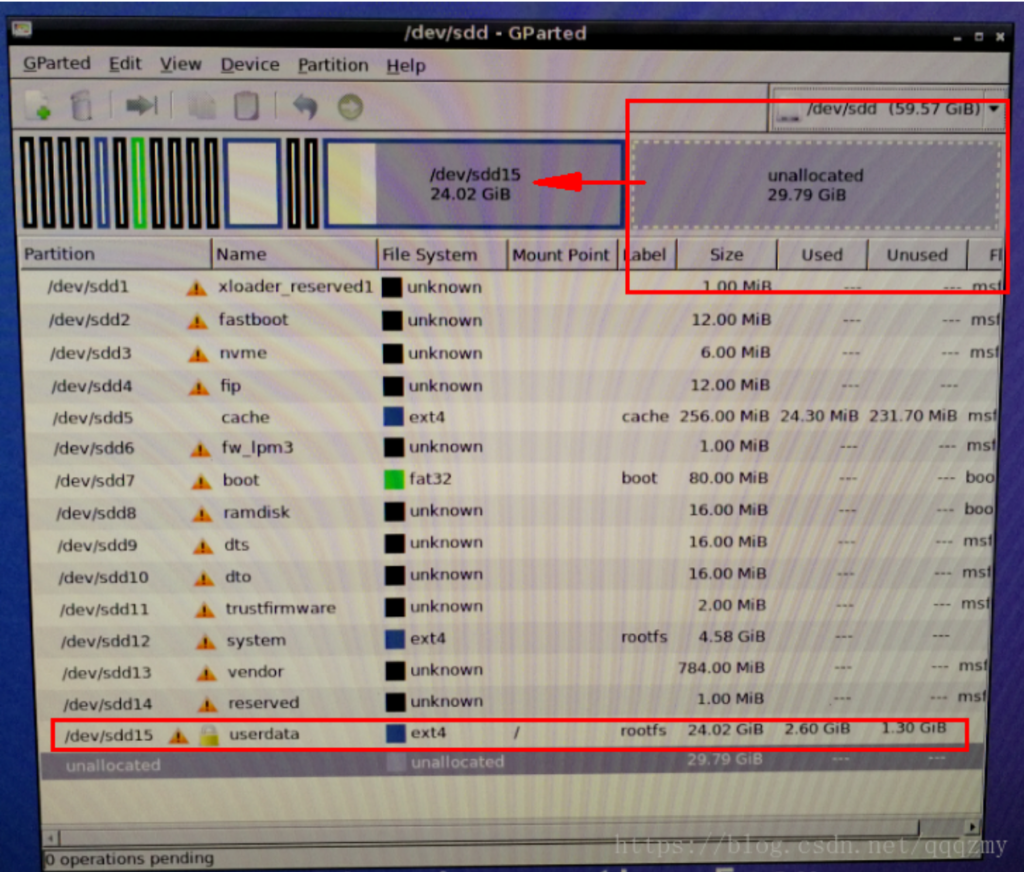The height and width of the screenshot is (872, 1024).
Task: Select the /dev/sdd15 block in disk map
Action: [474, 184]
